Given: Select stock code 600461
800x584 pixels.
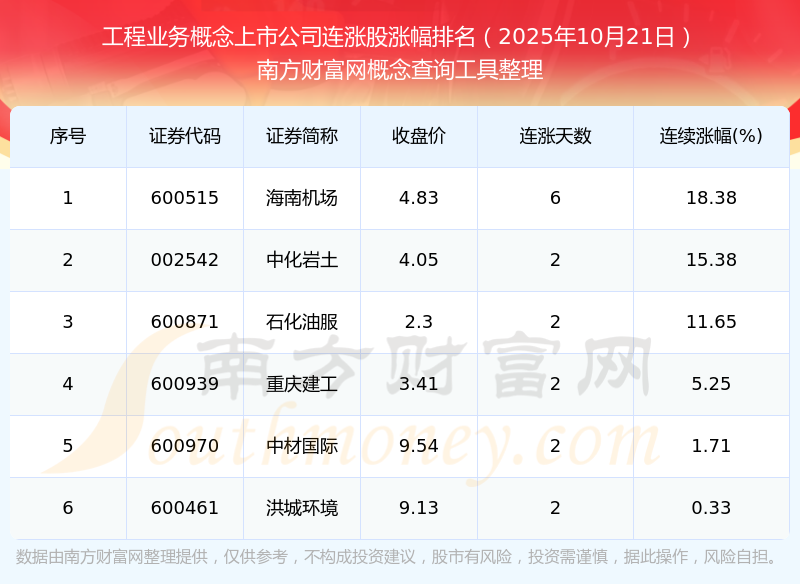Looking at the screenshot, I should point(185,508).
